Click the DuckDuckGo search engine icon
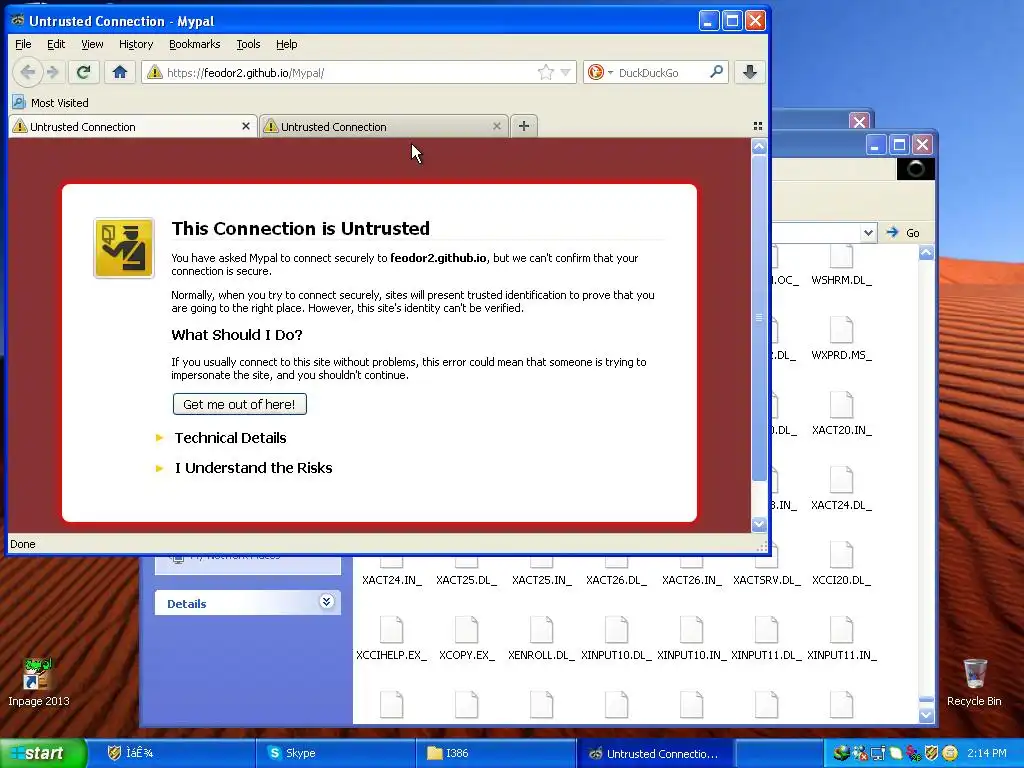Screen dimensions: 1024x768 [596, 72]
